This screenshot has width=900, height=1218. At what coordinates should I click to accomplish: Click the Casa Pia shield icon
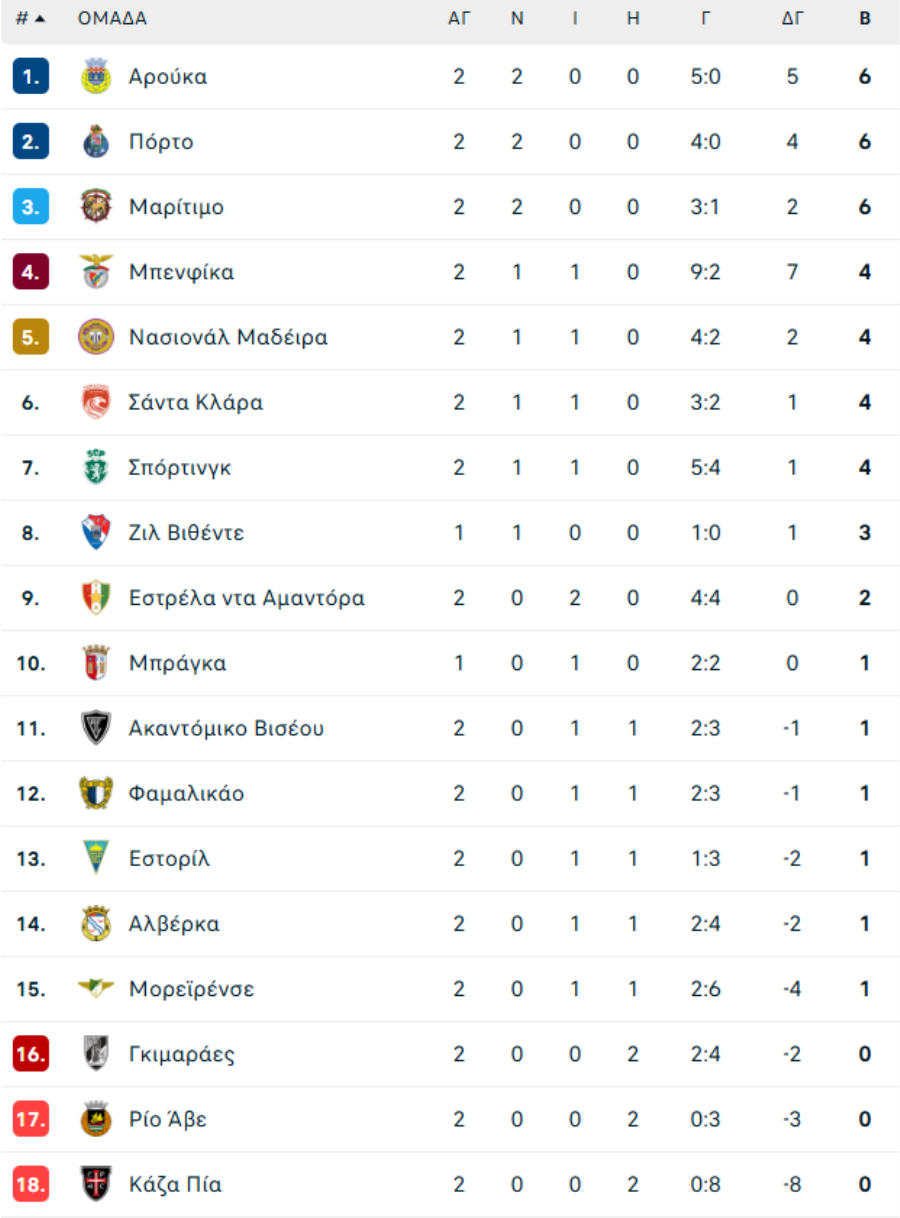pyautogui.click(x=96, y=1185)
